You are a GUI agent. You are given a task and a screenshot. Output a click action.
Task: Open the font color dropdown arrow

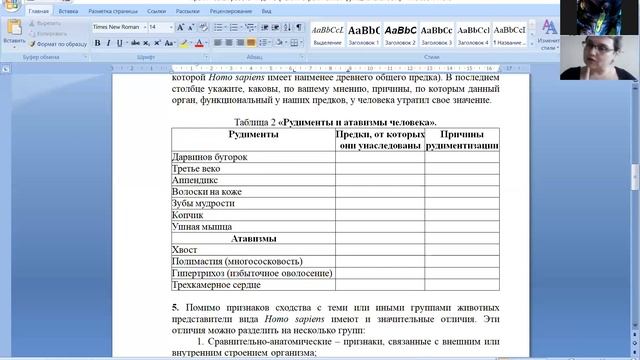tap(207, 43)
